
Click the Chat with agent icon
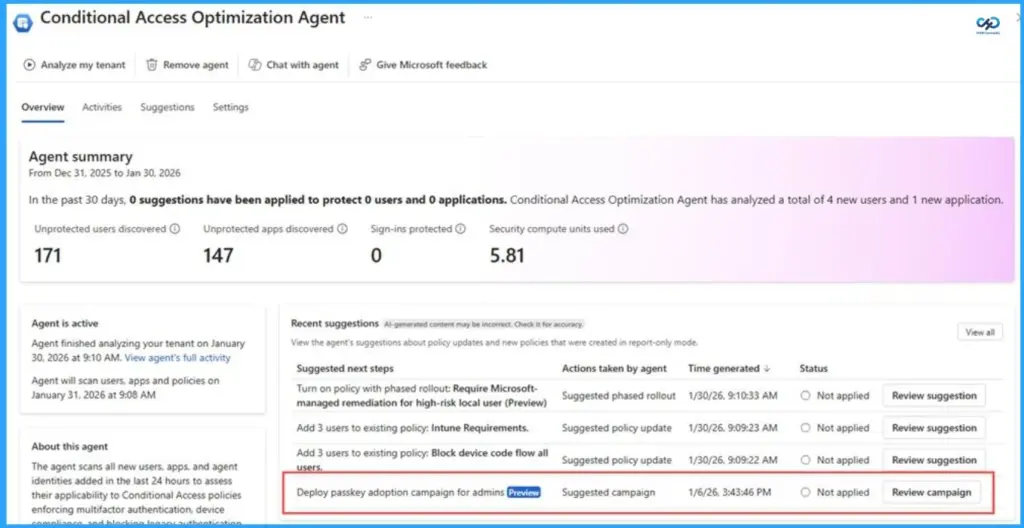click(x=255, y=65)
